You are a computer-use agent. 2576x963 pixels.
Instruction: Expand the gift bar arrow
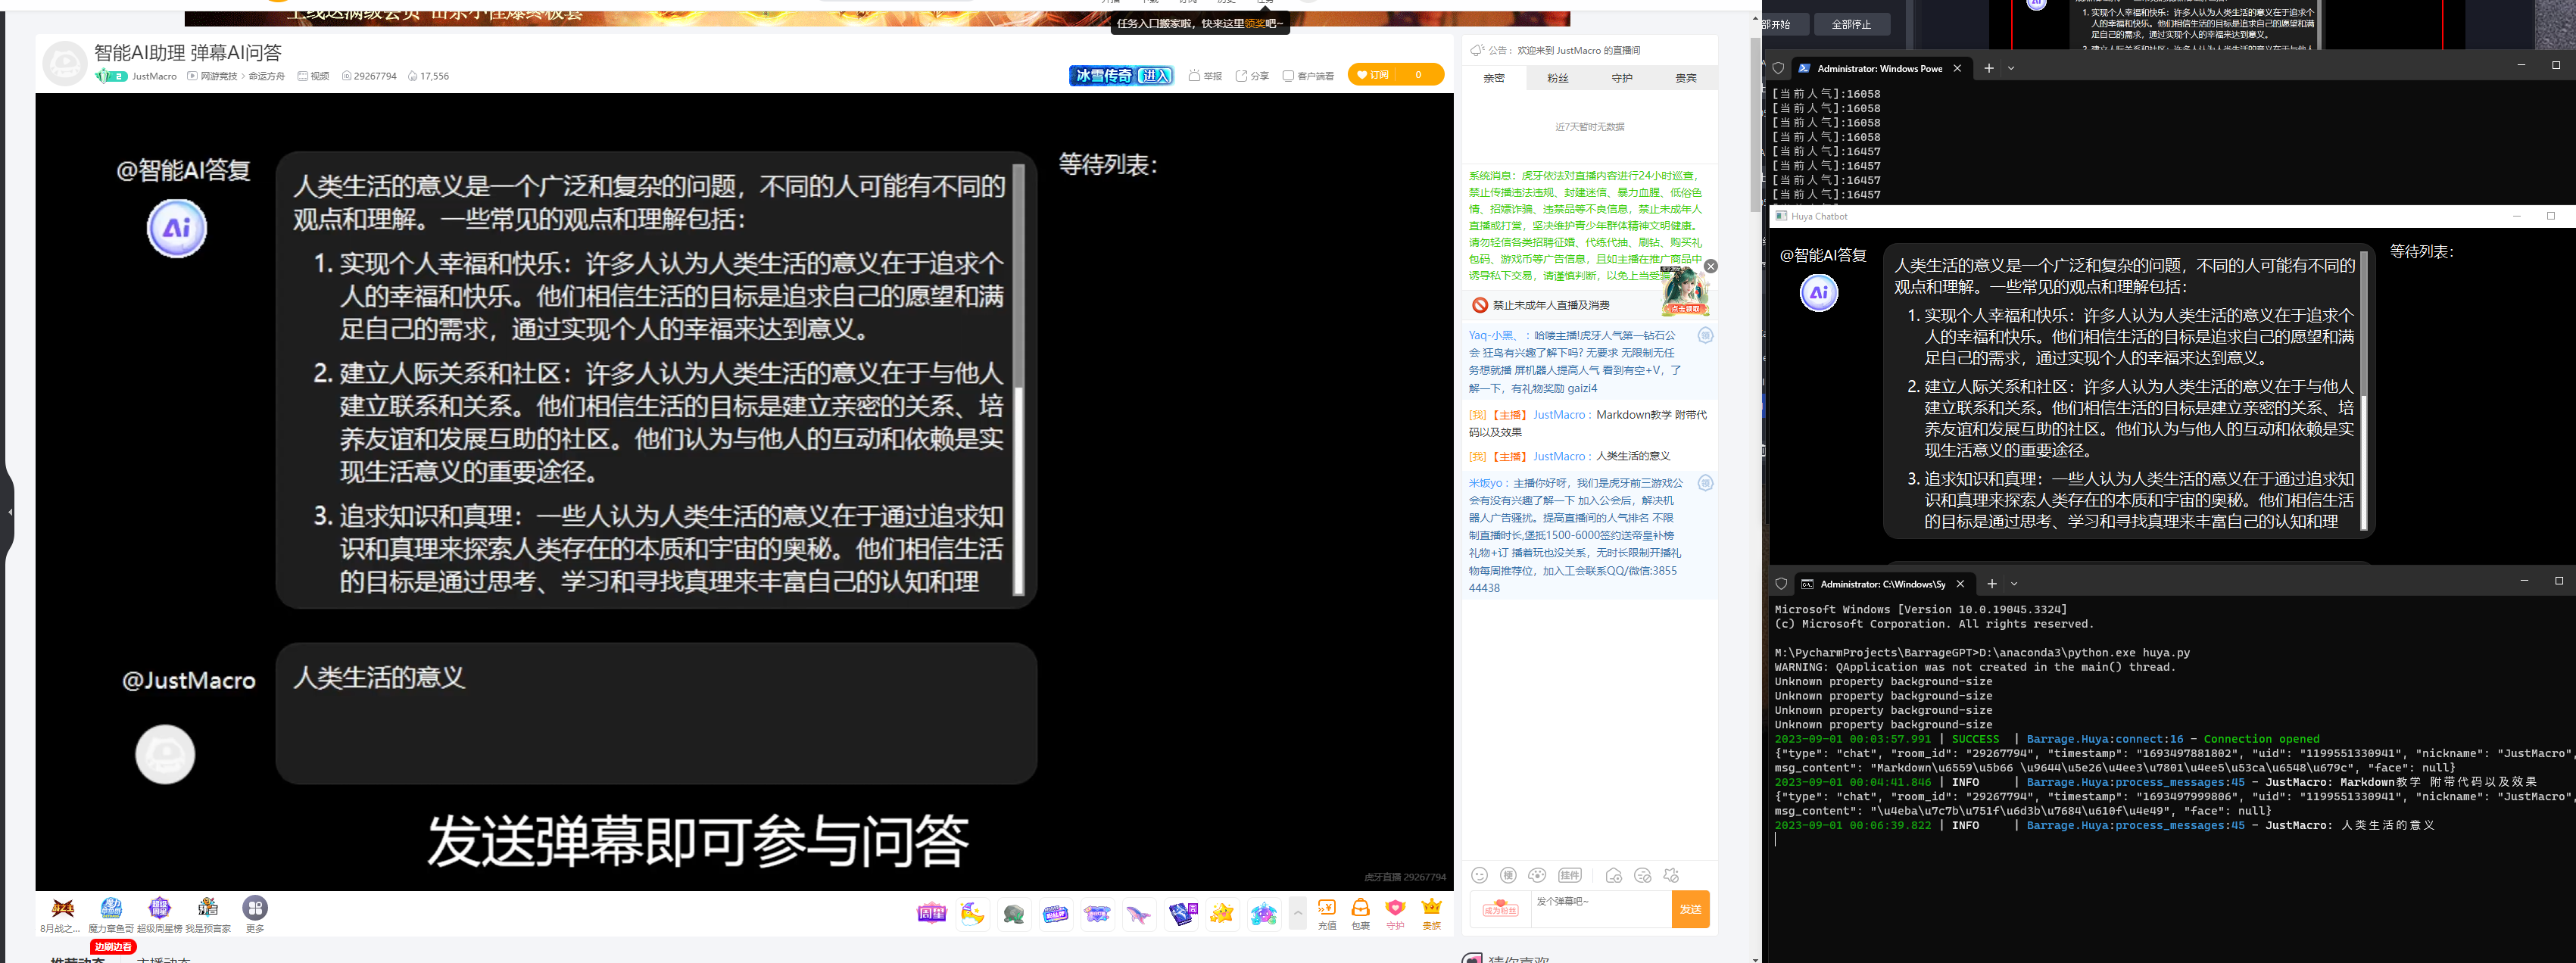click(x=1297, y=913)
